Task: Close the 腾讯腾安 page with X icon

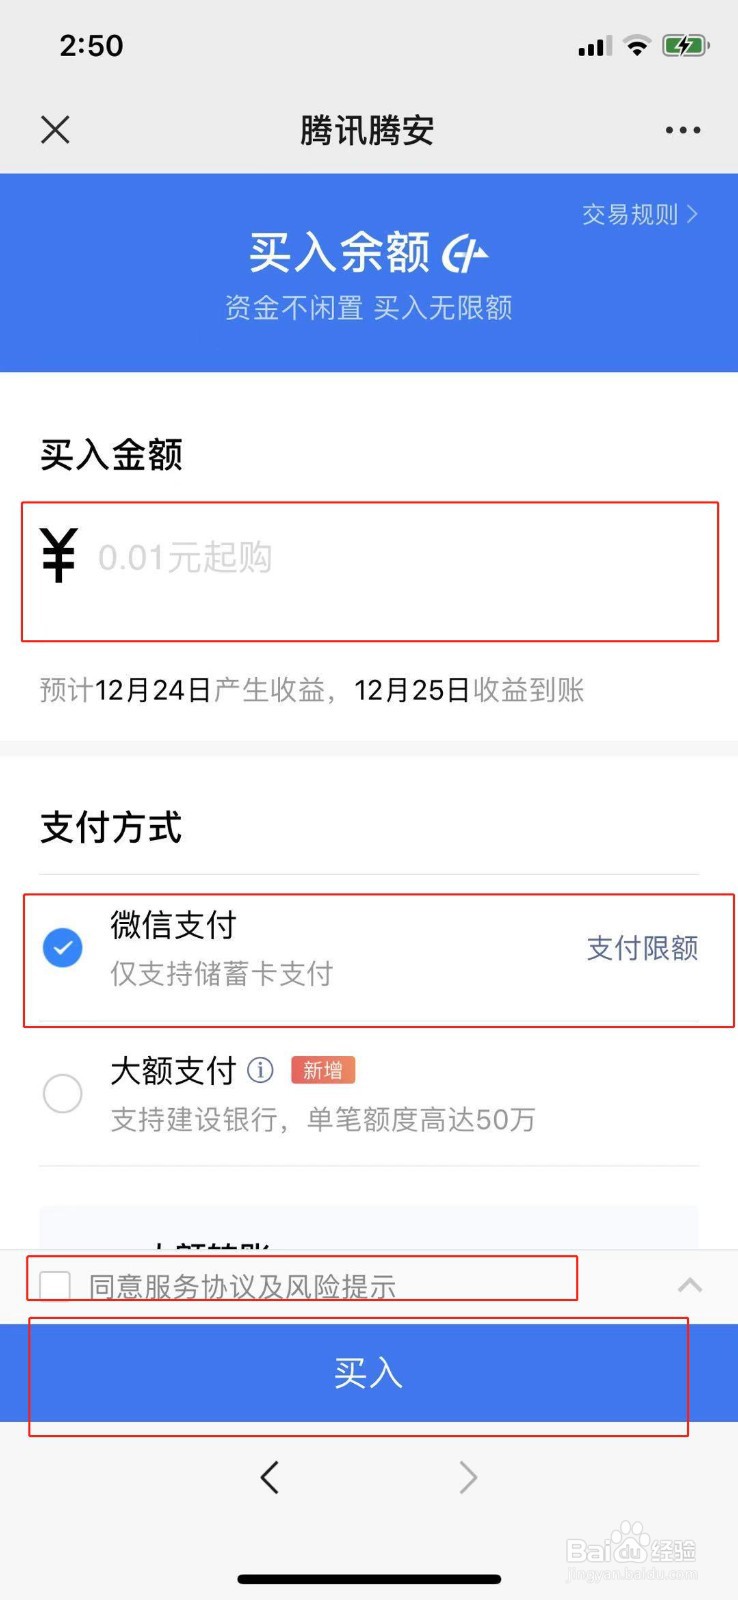Action: [55, 130]
